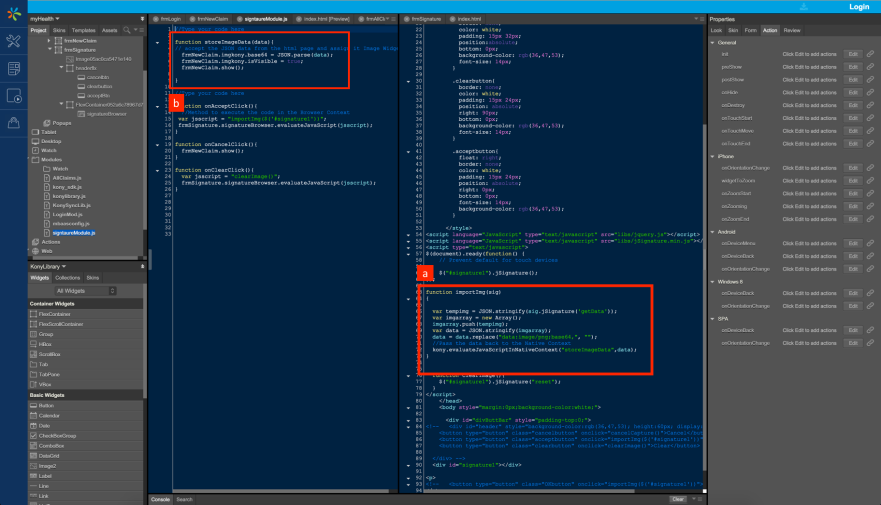The image size is (881, 505).
Task: Click the Login link at top right
Action: coord(858,7)
